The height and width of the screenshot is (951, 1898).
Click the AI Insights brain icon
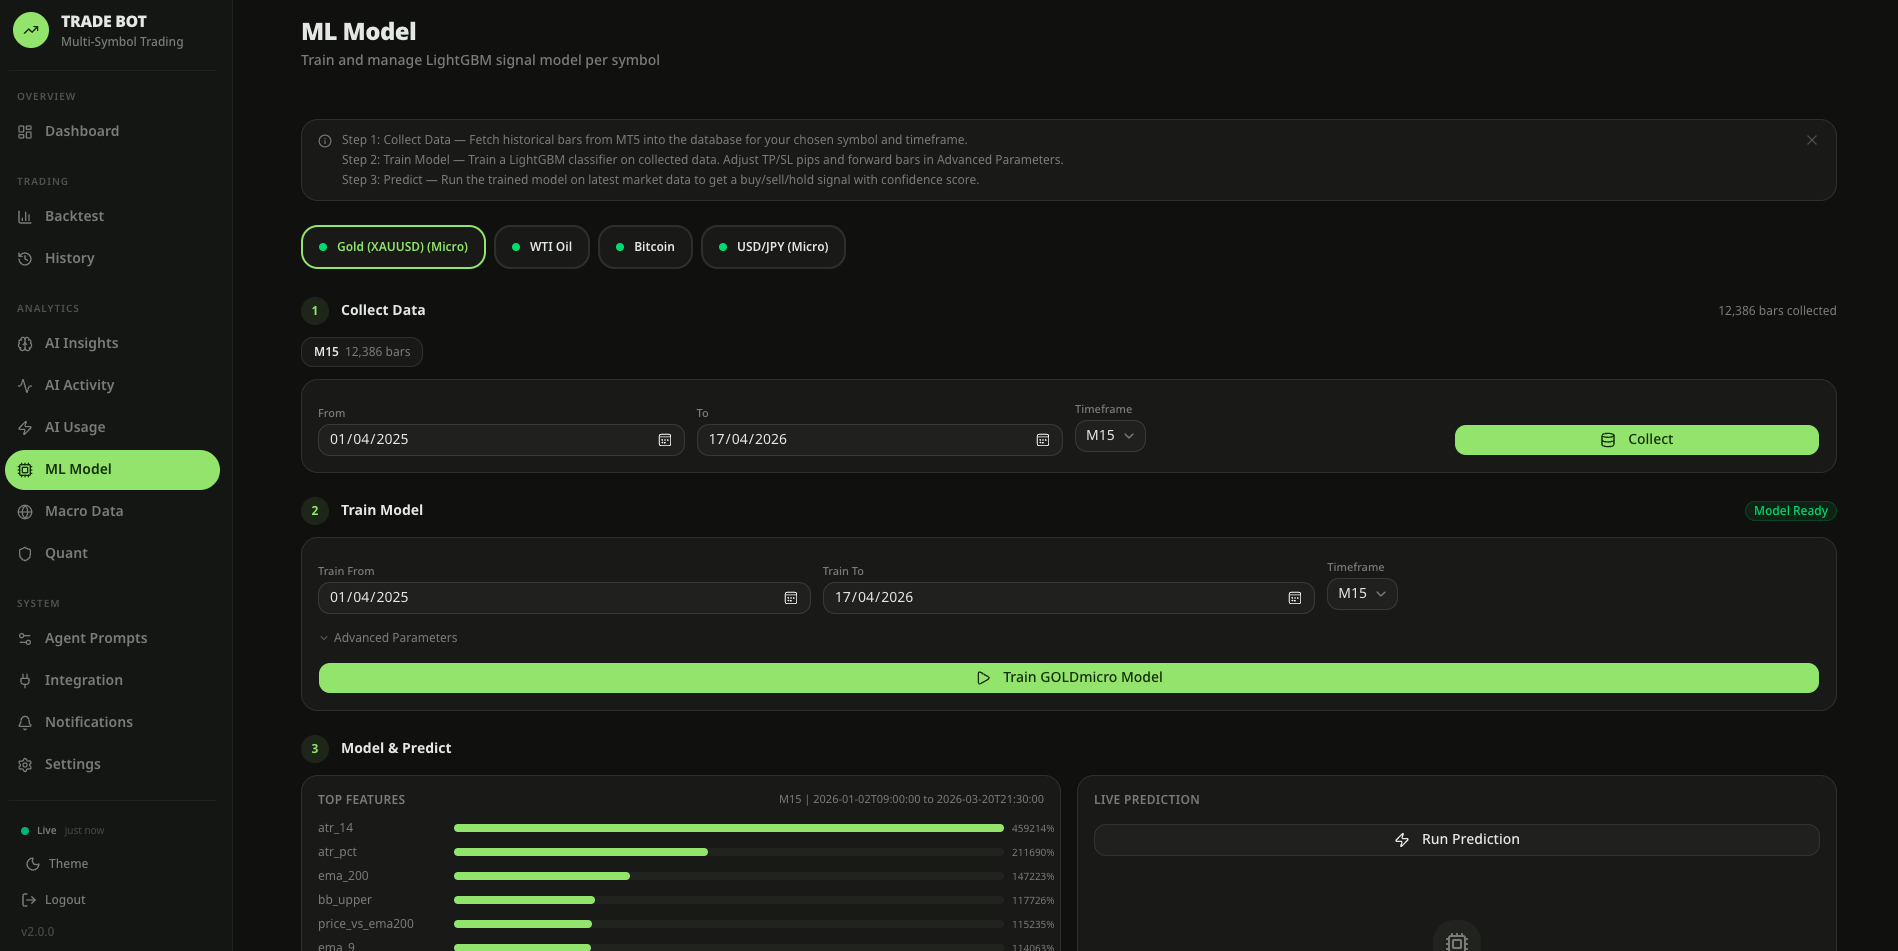[x=25, y=344]
